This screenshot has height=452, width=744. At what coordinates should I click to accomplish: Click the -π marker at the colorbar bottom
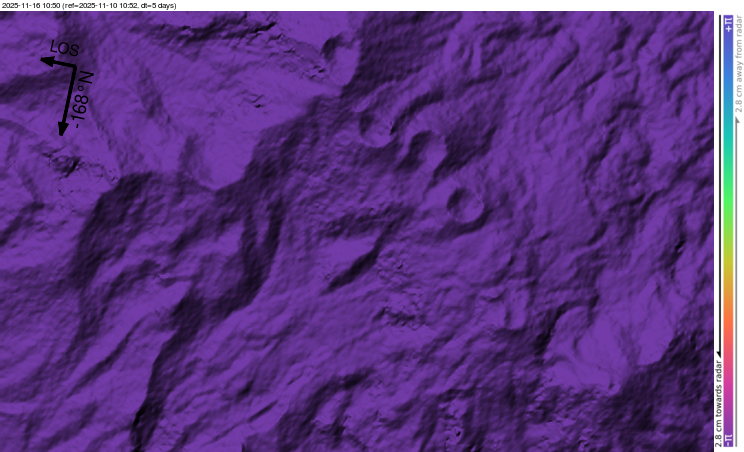click(x=728, y=439)
